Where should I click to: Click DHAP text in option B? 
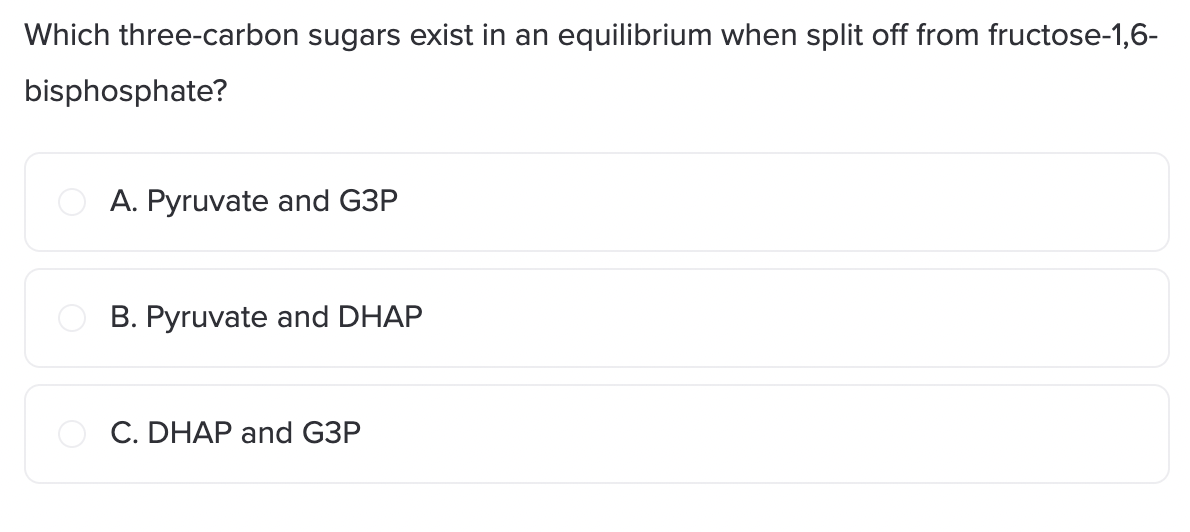click(x=379, y=317)
